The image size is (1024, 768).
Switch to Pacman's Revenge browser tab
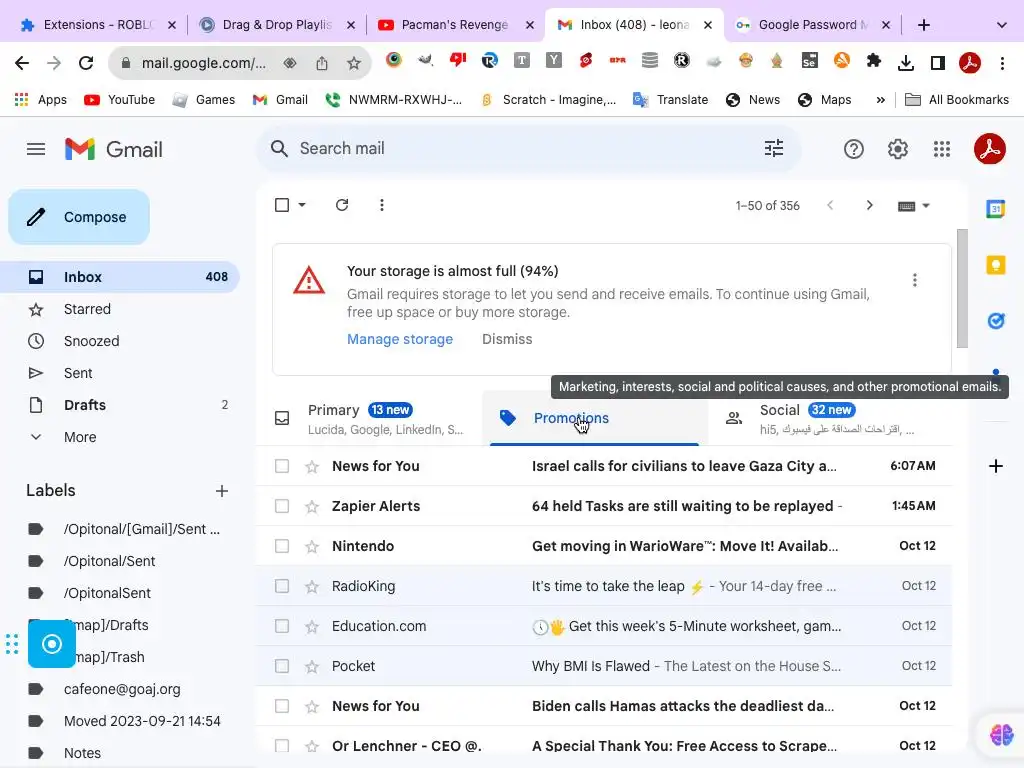tap(455, 25)
